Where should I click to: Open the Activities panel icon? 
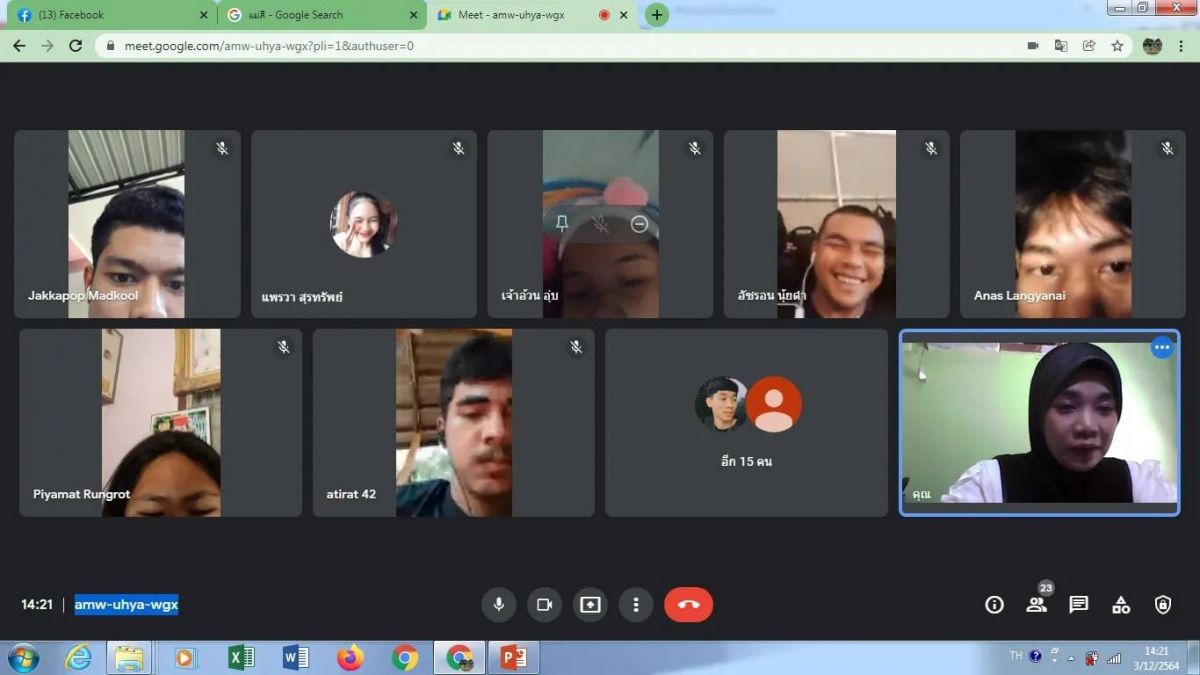click(x=1121, y=605)
